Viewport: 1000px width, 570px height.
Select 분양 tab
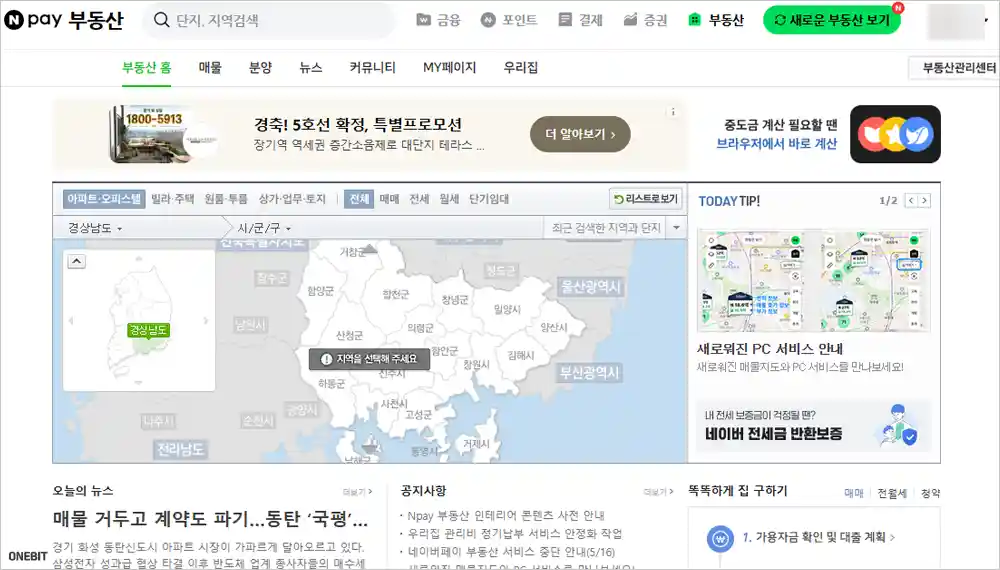click(260, 68)
